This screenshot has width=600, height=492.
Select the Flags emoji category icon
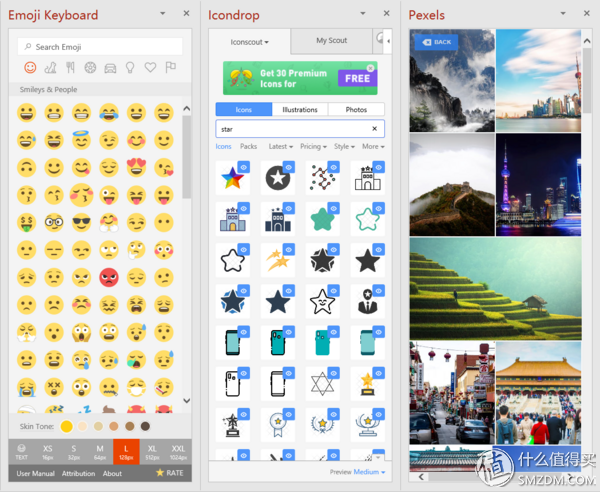click(x=170, y=67)
